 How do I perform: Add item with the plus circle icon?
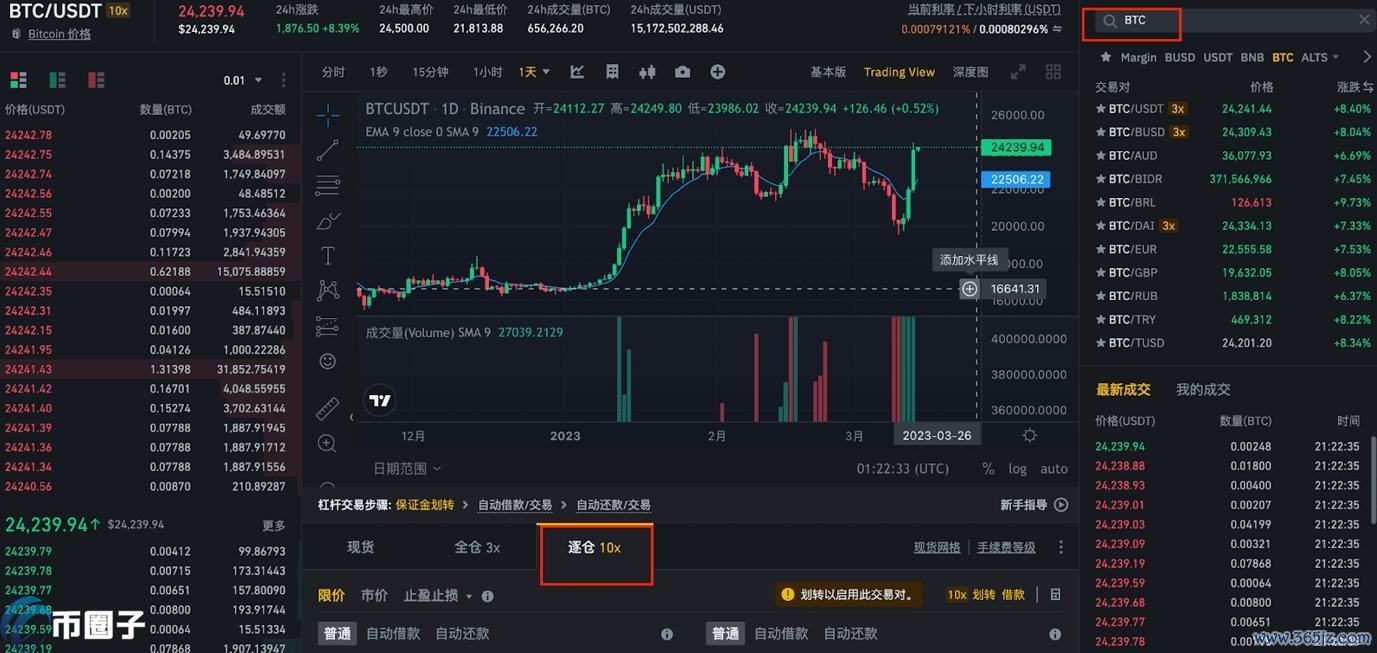[x=717, y=72]
